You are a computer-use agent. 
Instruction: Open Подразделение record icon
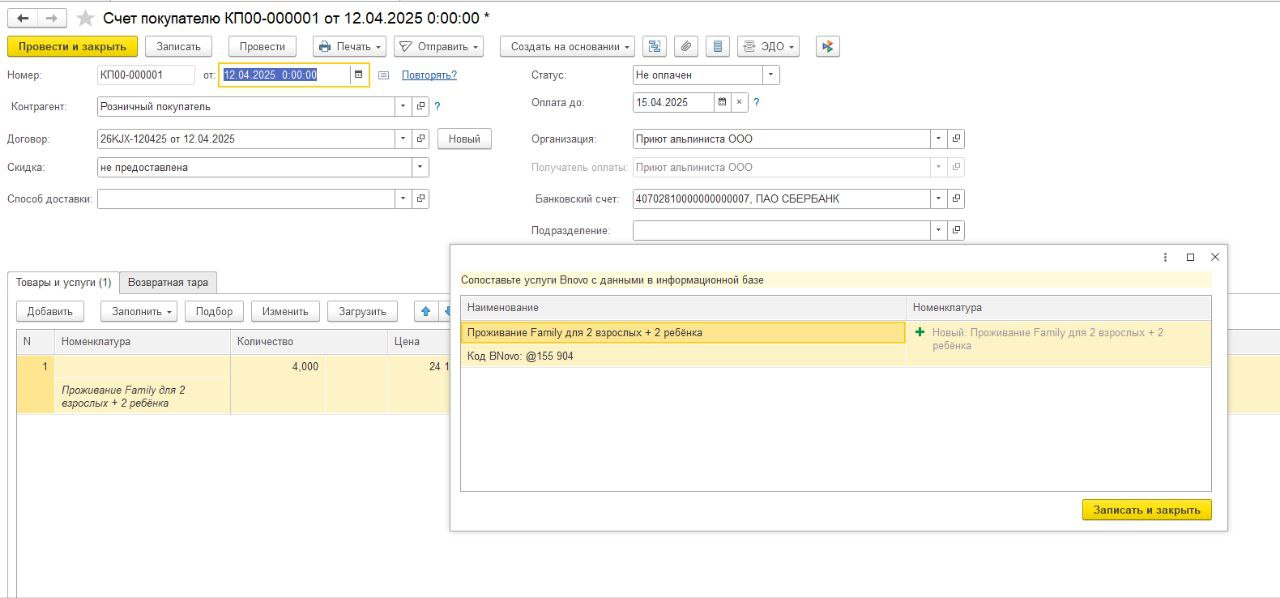956,230
